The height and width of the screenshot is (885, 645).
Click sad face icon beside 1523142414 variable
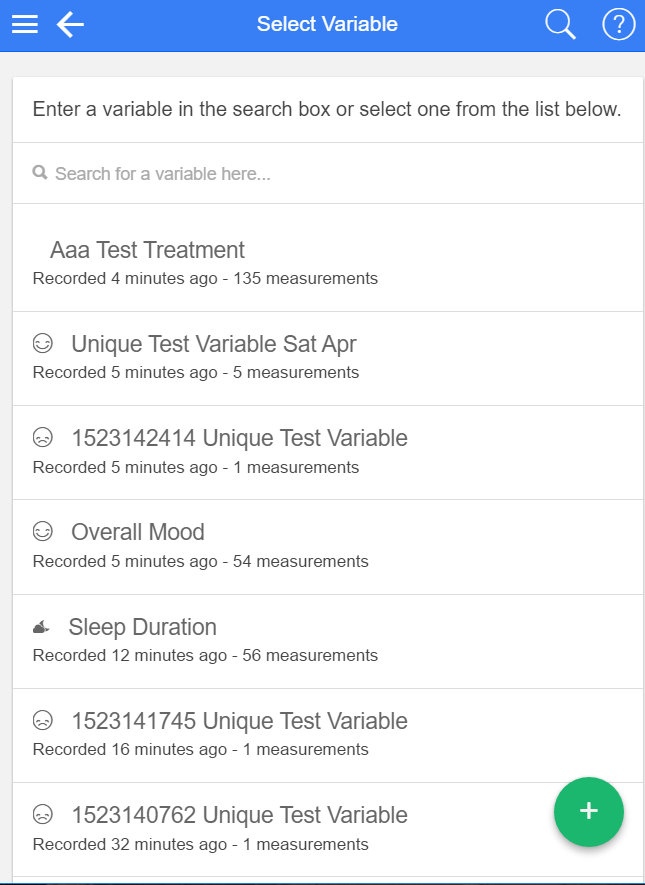coord(42,438)
